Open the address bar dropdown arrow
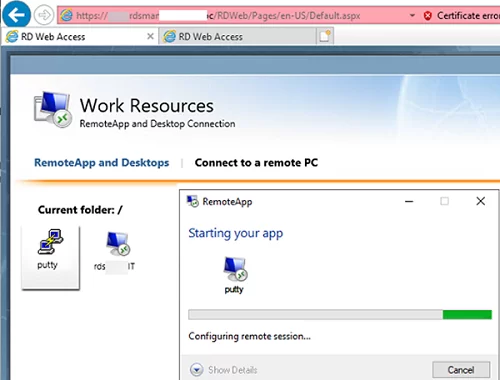The image size is (500, 380). [412, 15]
